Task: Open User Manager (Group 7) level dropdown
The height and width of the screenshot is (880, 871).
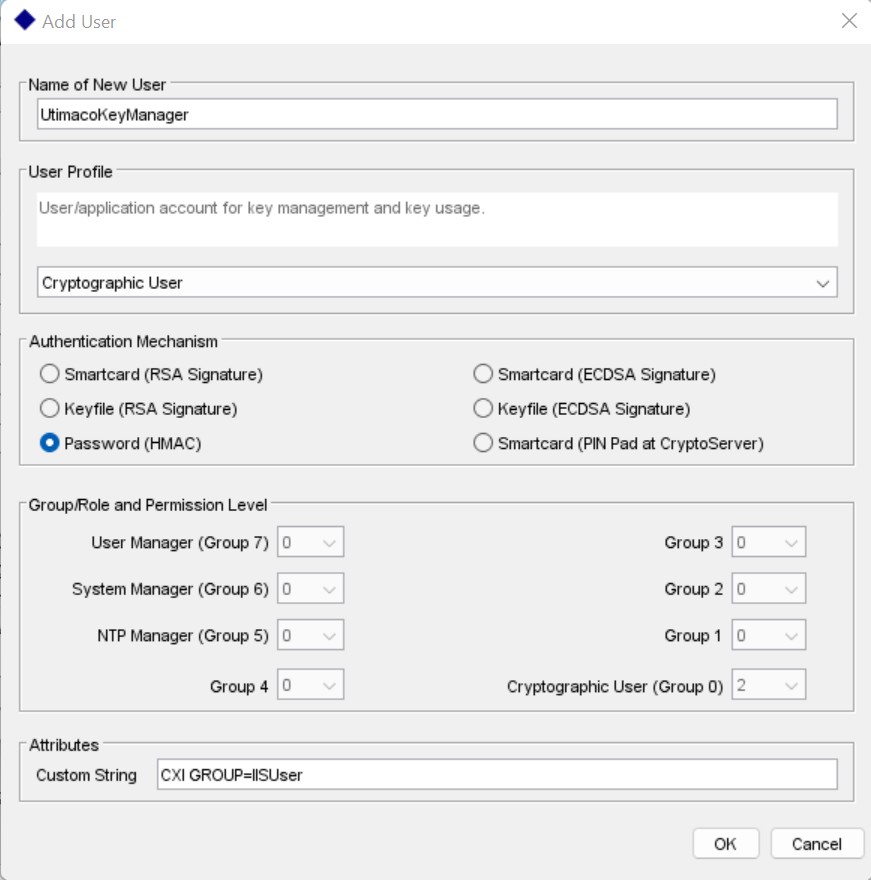Action: point(310,542)
